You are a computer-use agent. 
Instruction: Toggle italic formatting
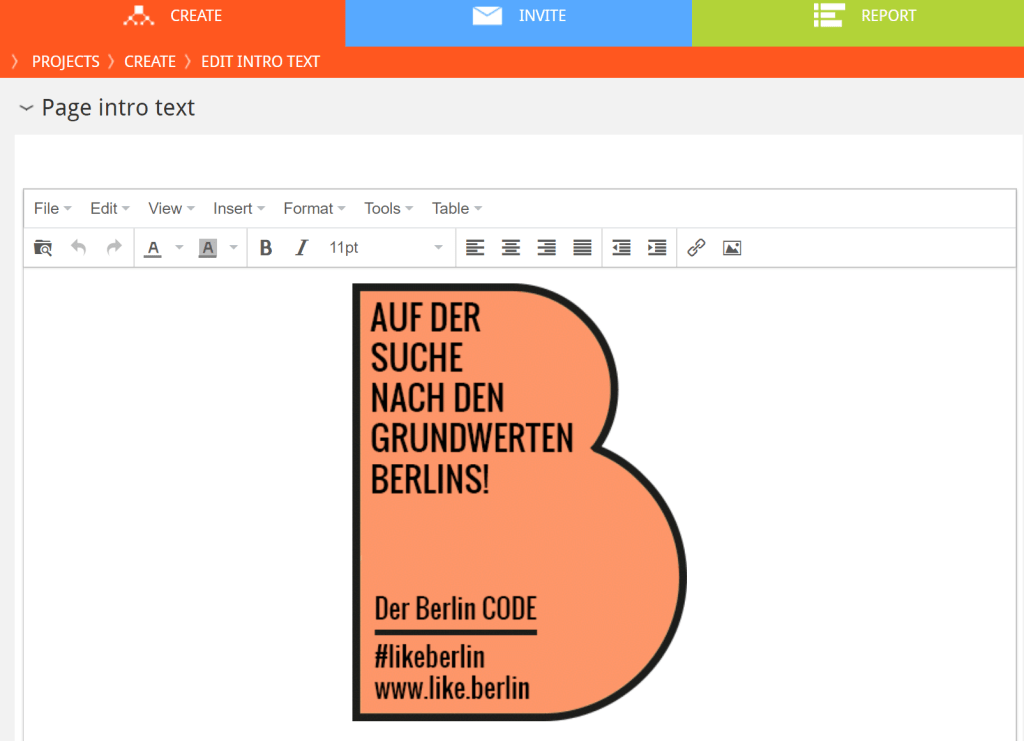click(302, 248)
